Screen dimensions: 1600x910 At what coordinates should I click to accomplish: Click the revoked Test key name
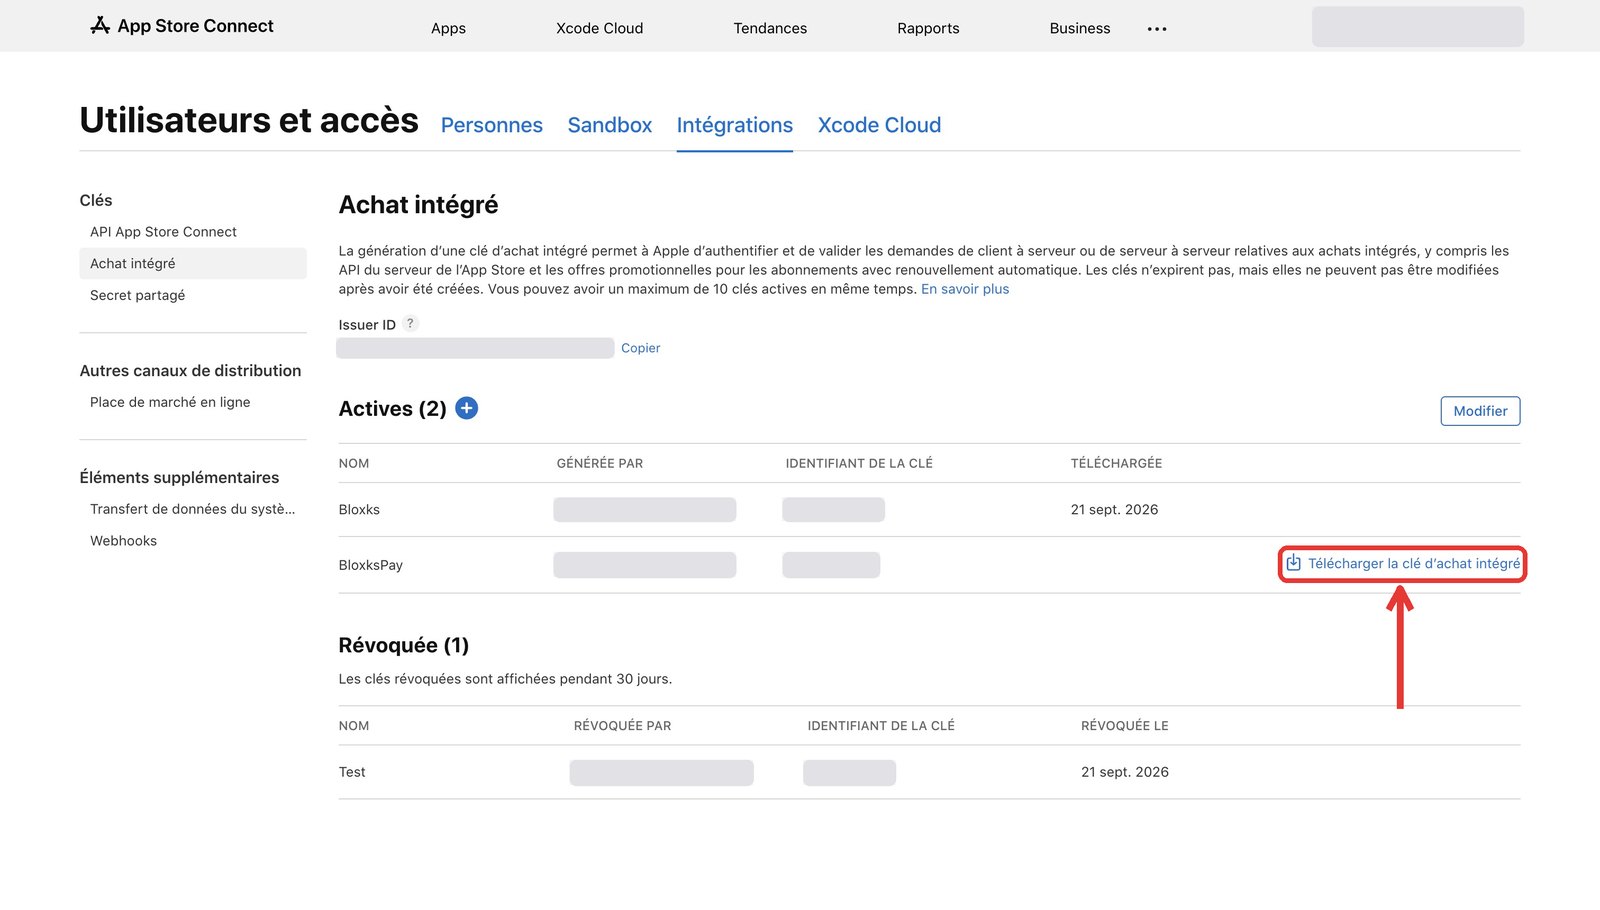(x=352, y=772)
